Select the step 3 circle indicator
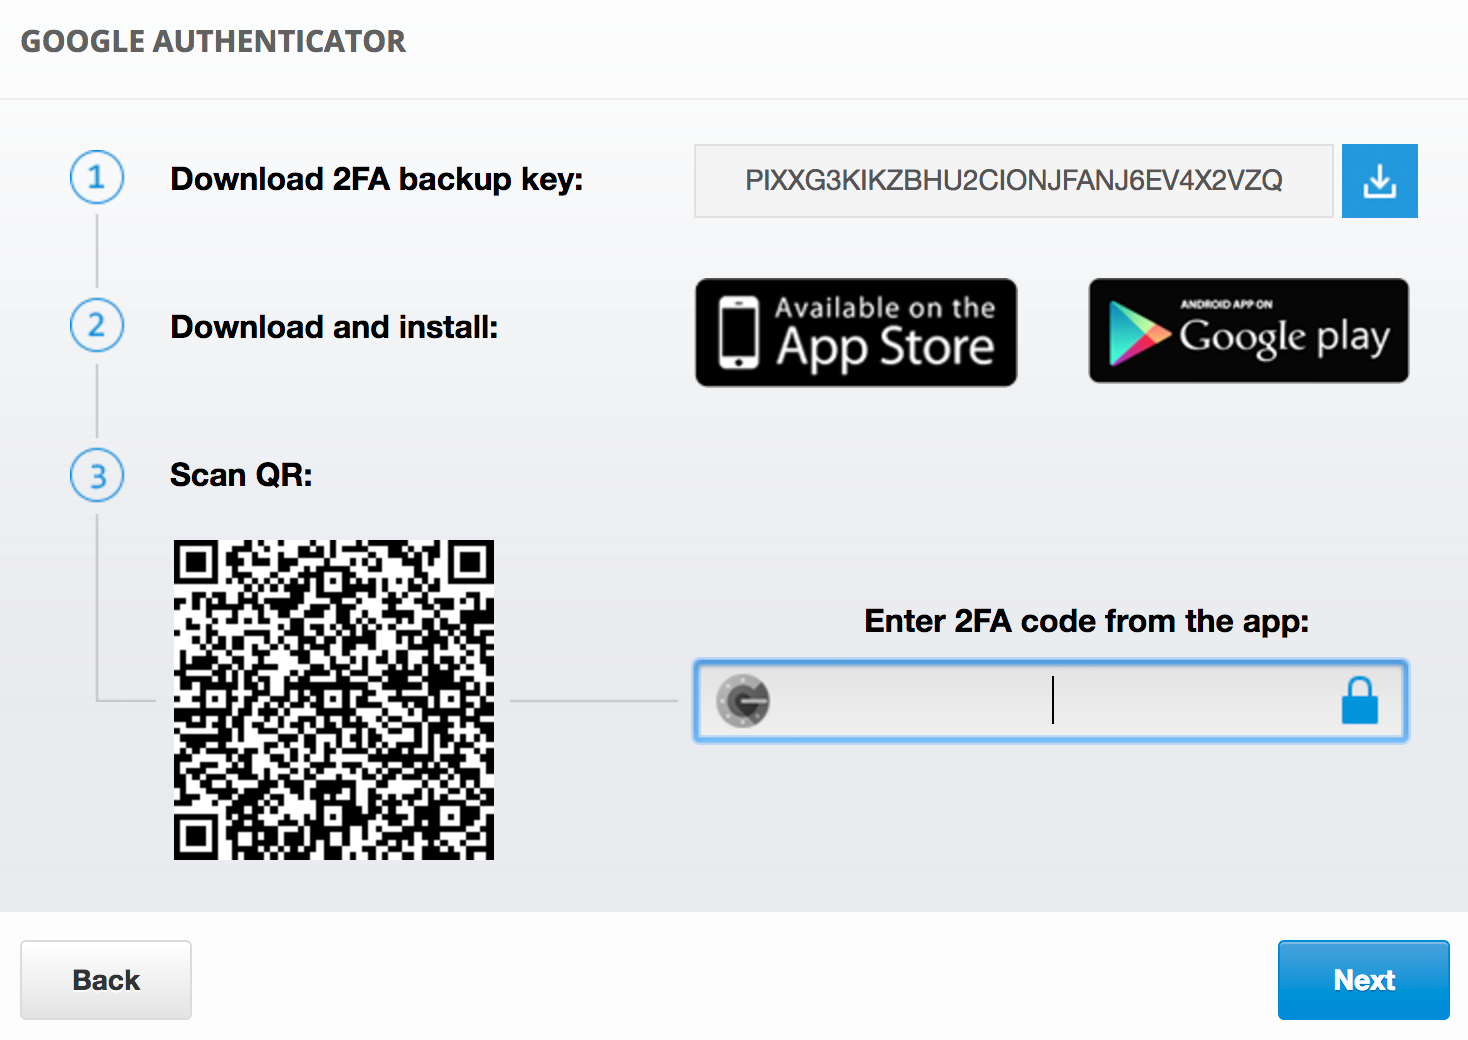 point(97,475)
